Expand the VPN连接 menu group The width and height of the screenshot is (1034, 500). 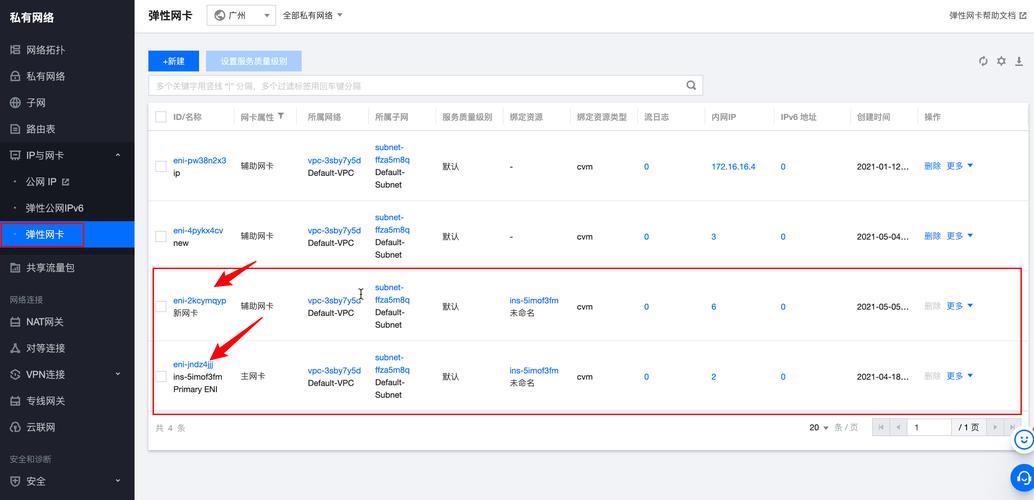click(x=67, y=375)
